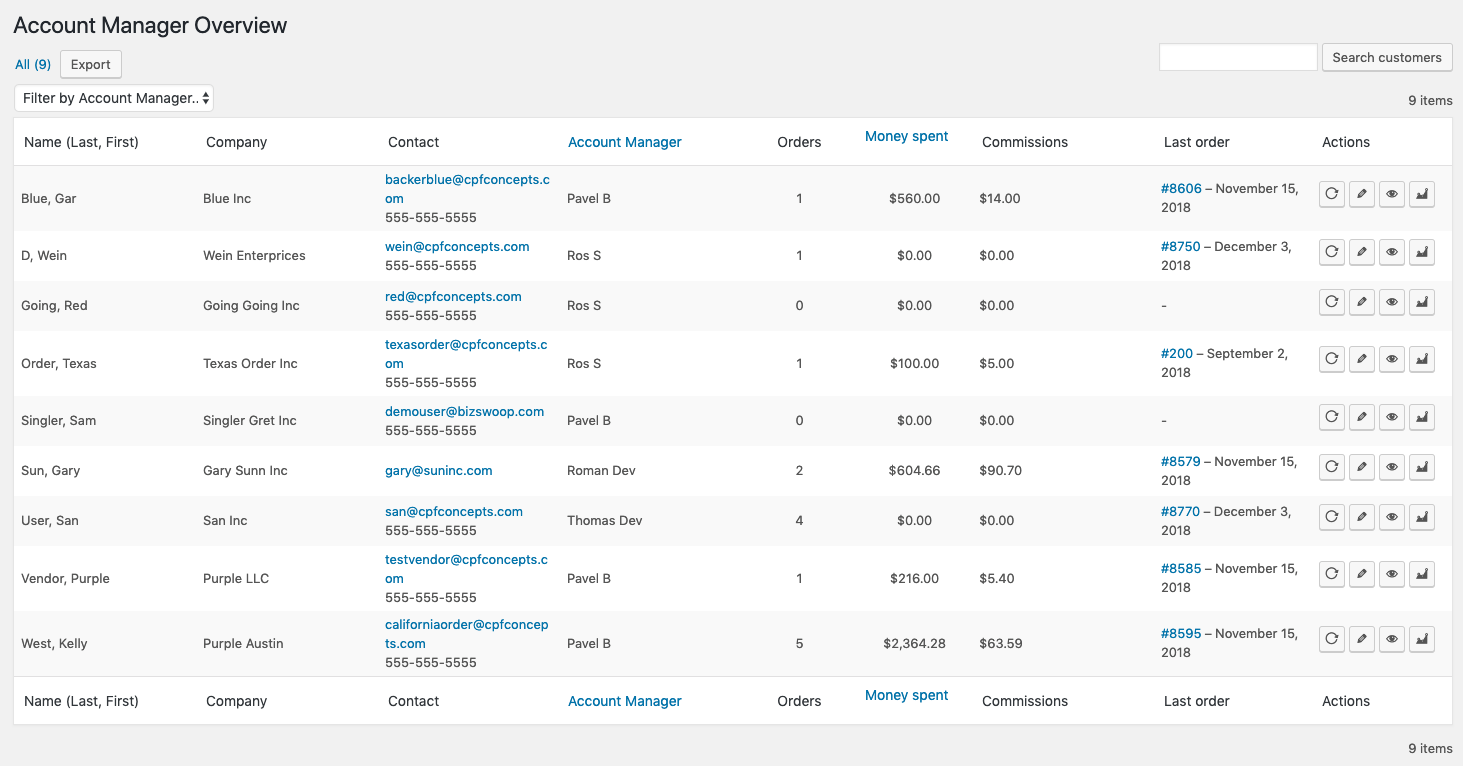Click email gary@suninc.com
Screen dimensions: 1463x766
[x=439, y=470]
